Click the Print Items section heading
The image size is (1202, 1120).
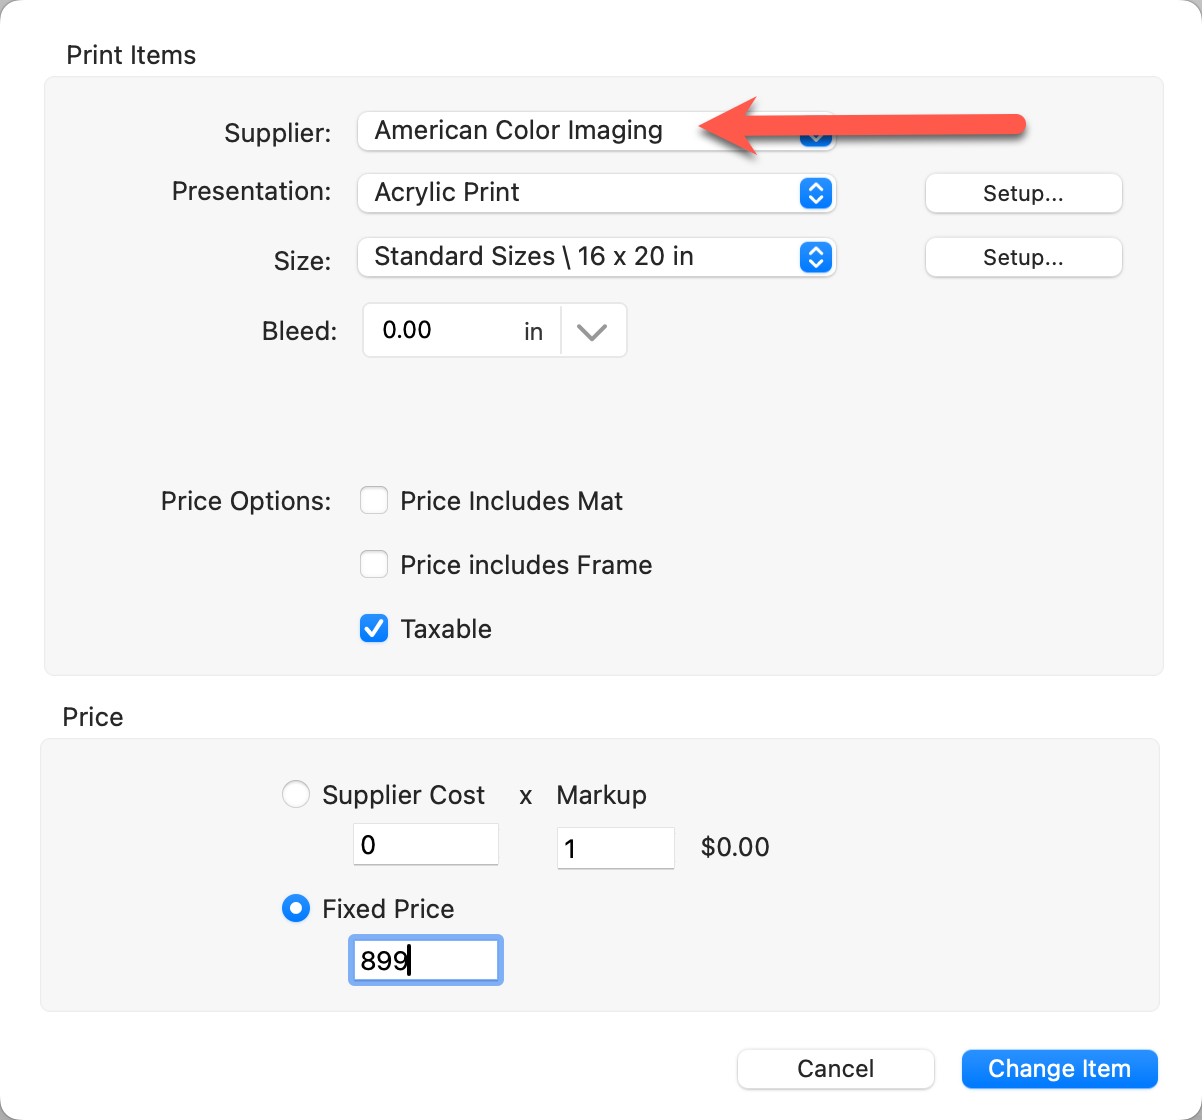click(131, 55)
